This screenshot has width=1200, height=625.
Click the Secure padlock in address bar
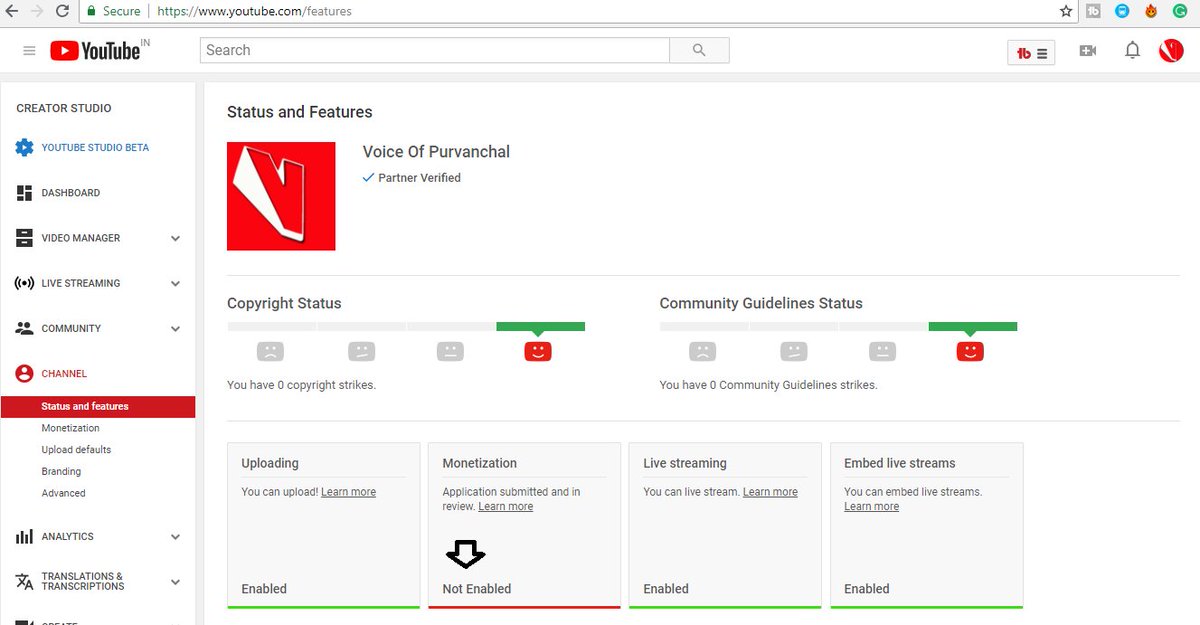coord(91,12)
